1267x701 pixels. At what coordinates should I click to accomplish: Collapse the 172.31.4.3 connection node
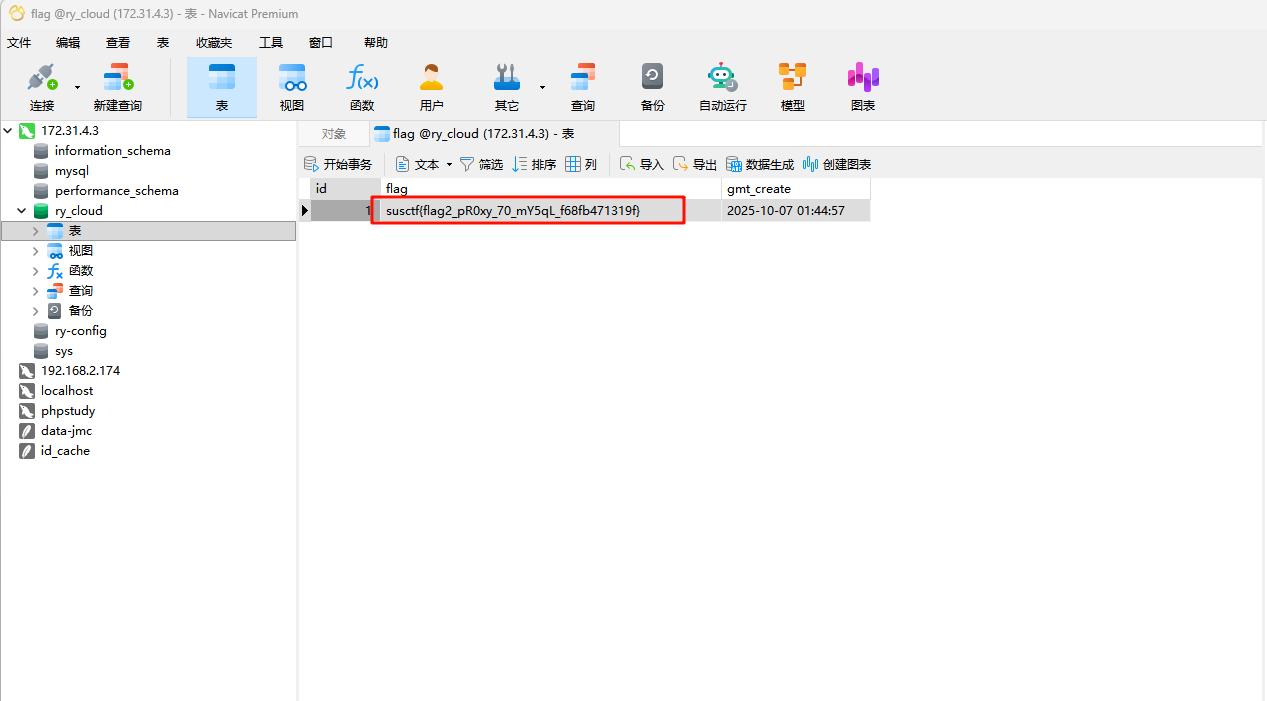(x=9, y=131)
